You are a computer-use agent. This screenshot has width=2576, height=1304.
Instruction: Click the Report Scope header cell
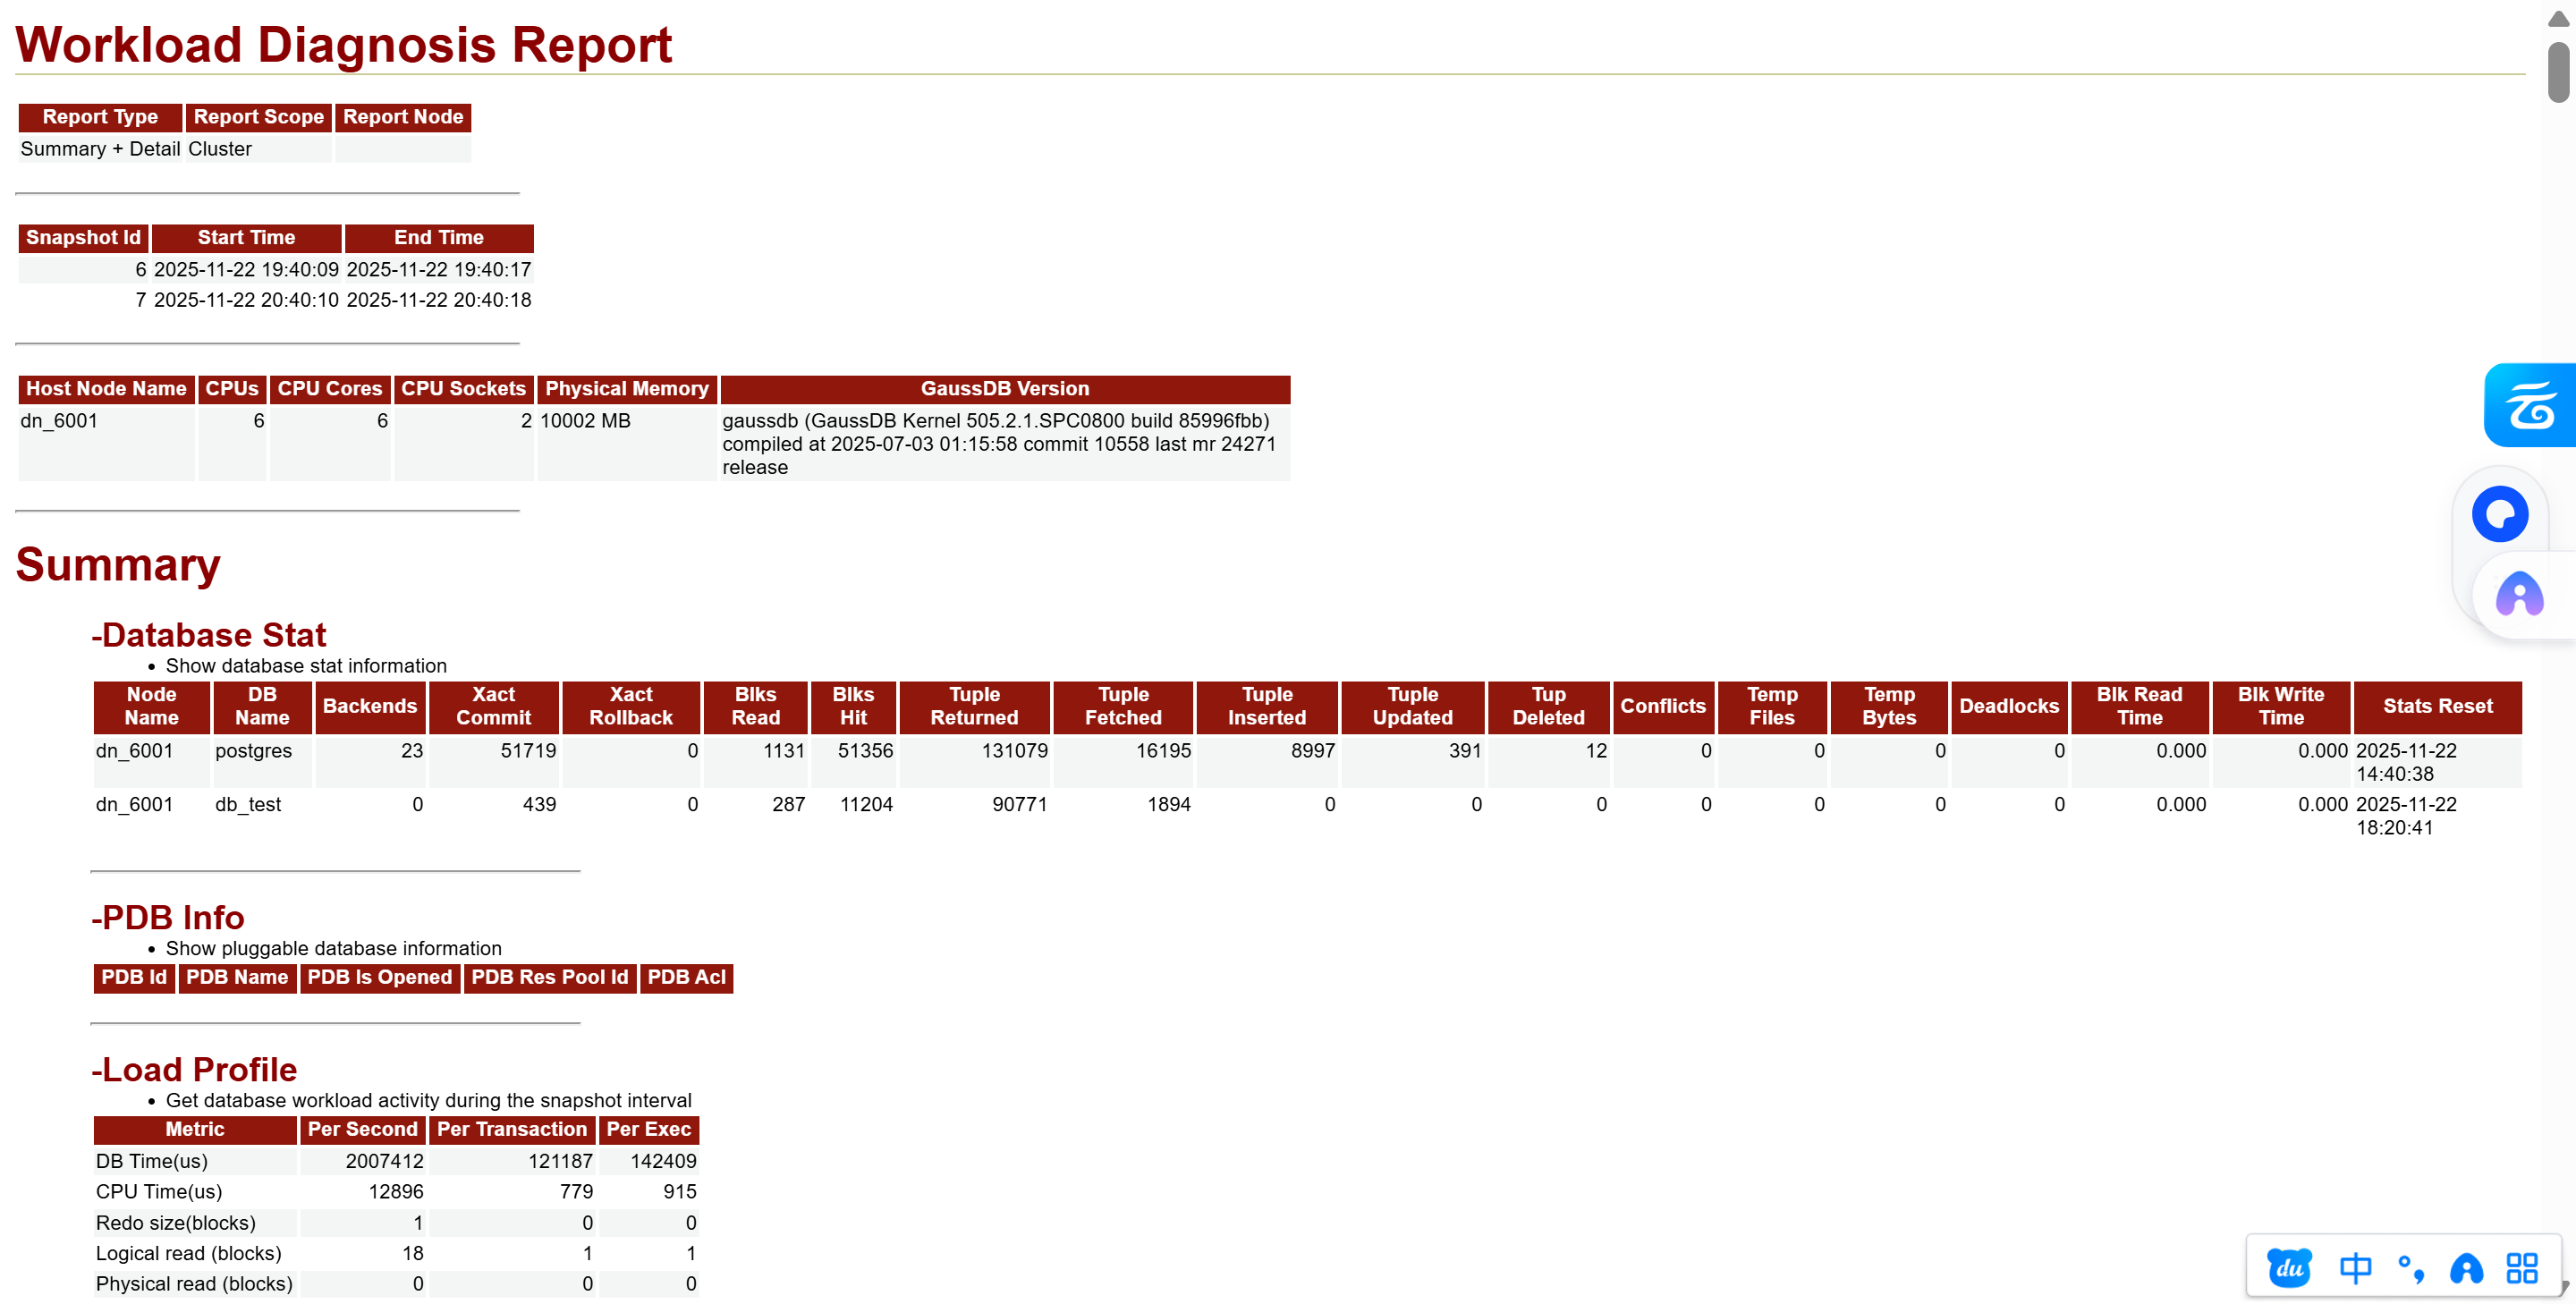[258, 117]
